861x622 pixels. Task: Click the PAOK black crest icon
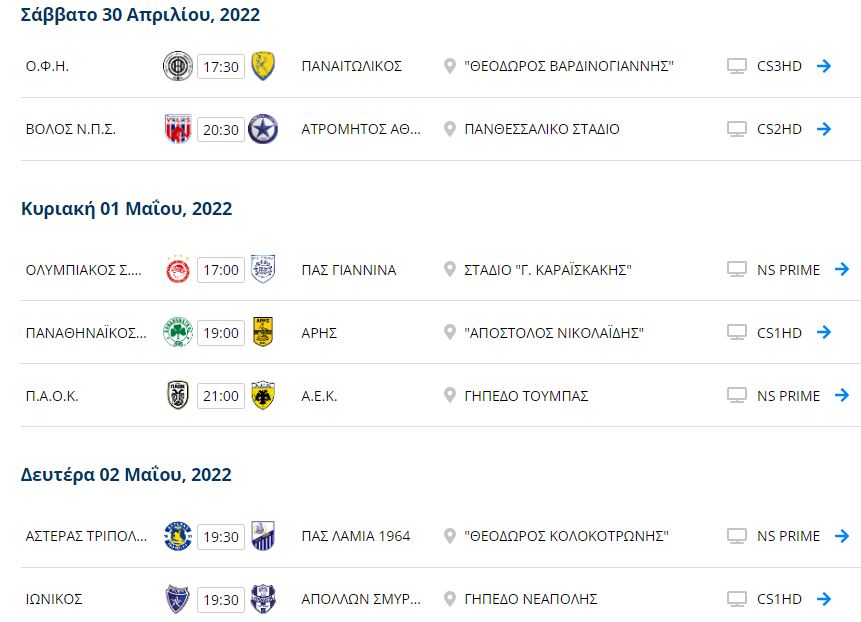177,396
